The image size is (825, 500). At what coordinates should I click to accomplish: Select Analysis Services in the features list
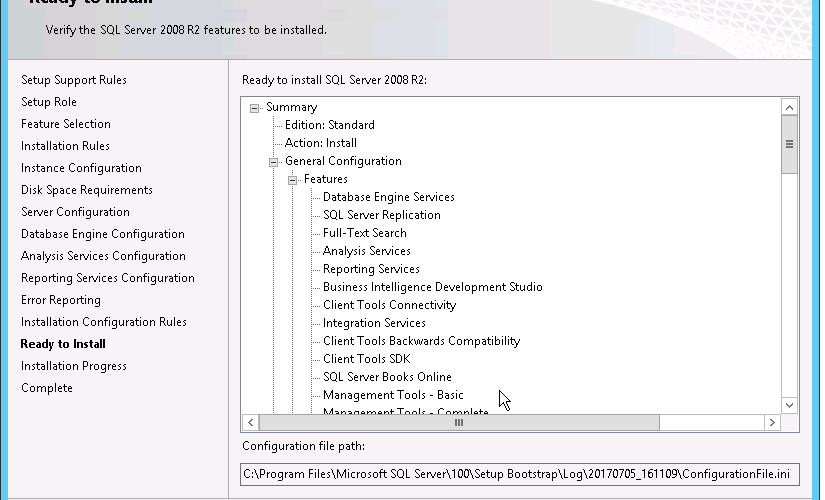pos(366,251)
